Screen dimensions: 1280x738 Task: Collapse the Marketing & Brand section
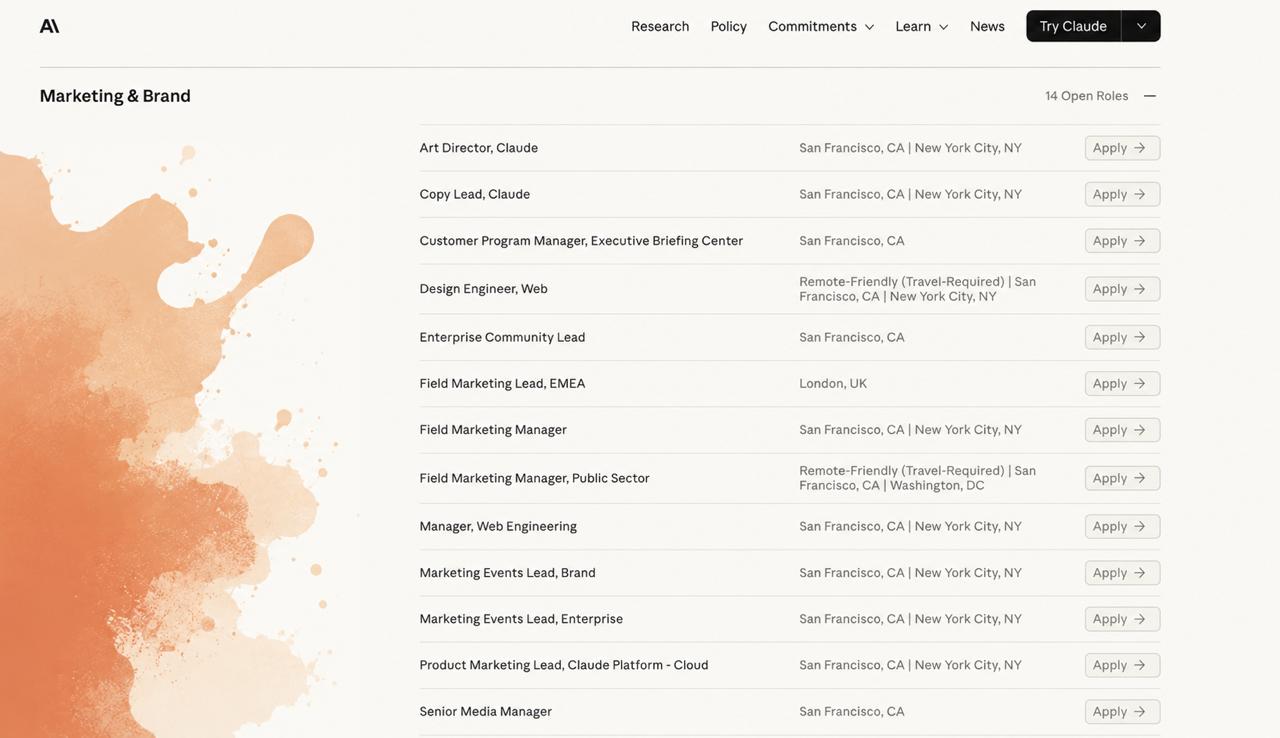1150,96
